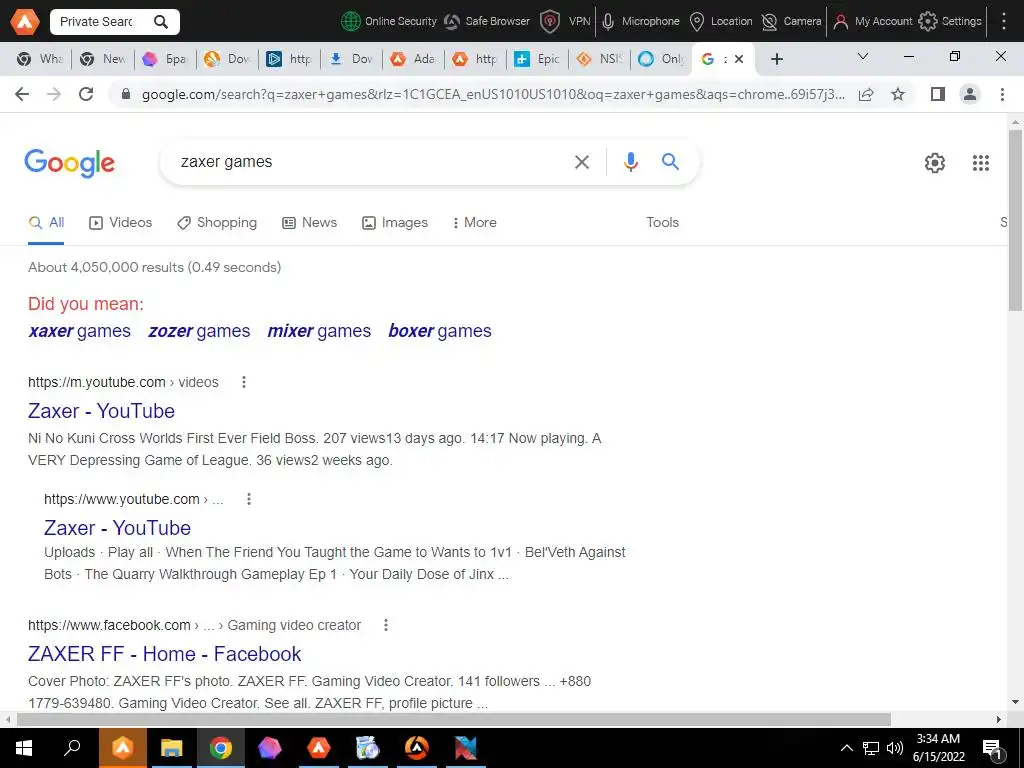1024x768 pixels.
Task: Open Online Security from top toolbar
Action: click(389, 22)
